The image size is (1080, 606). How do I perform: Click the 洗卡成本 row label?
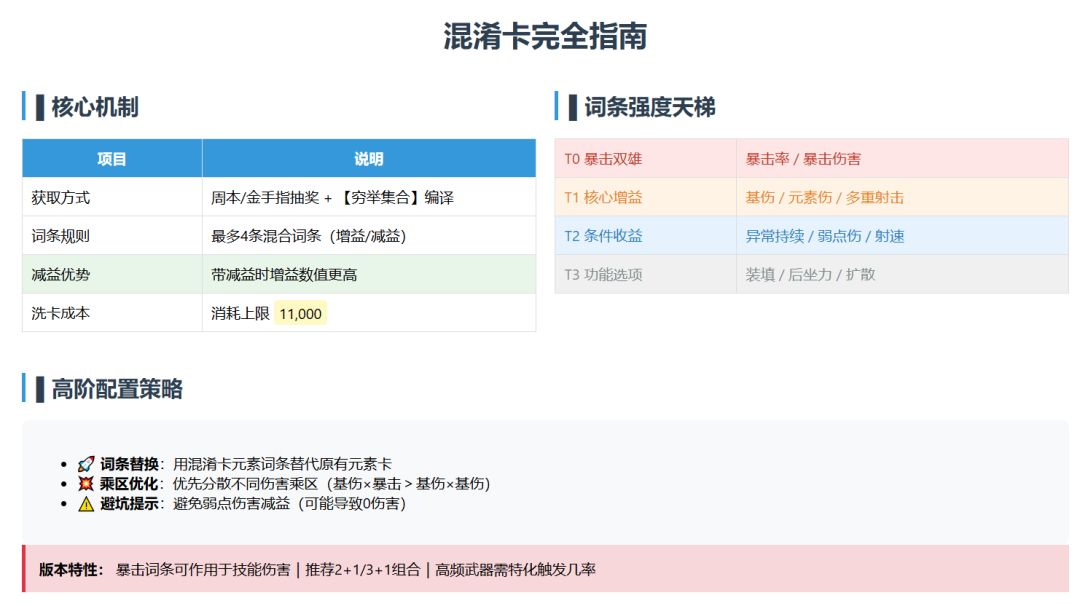tap(61, 313)
